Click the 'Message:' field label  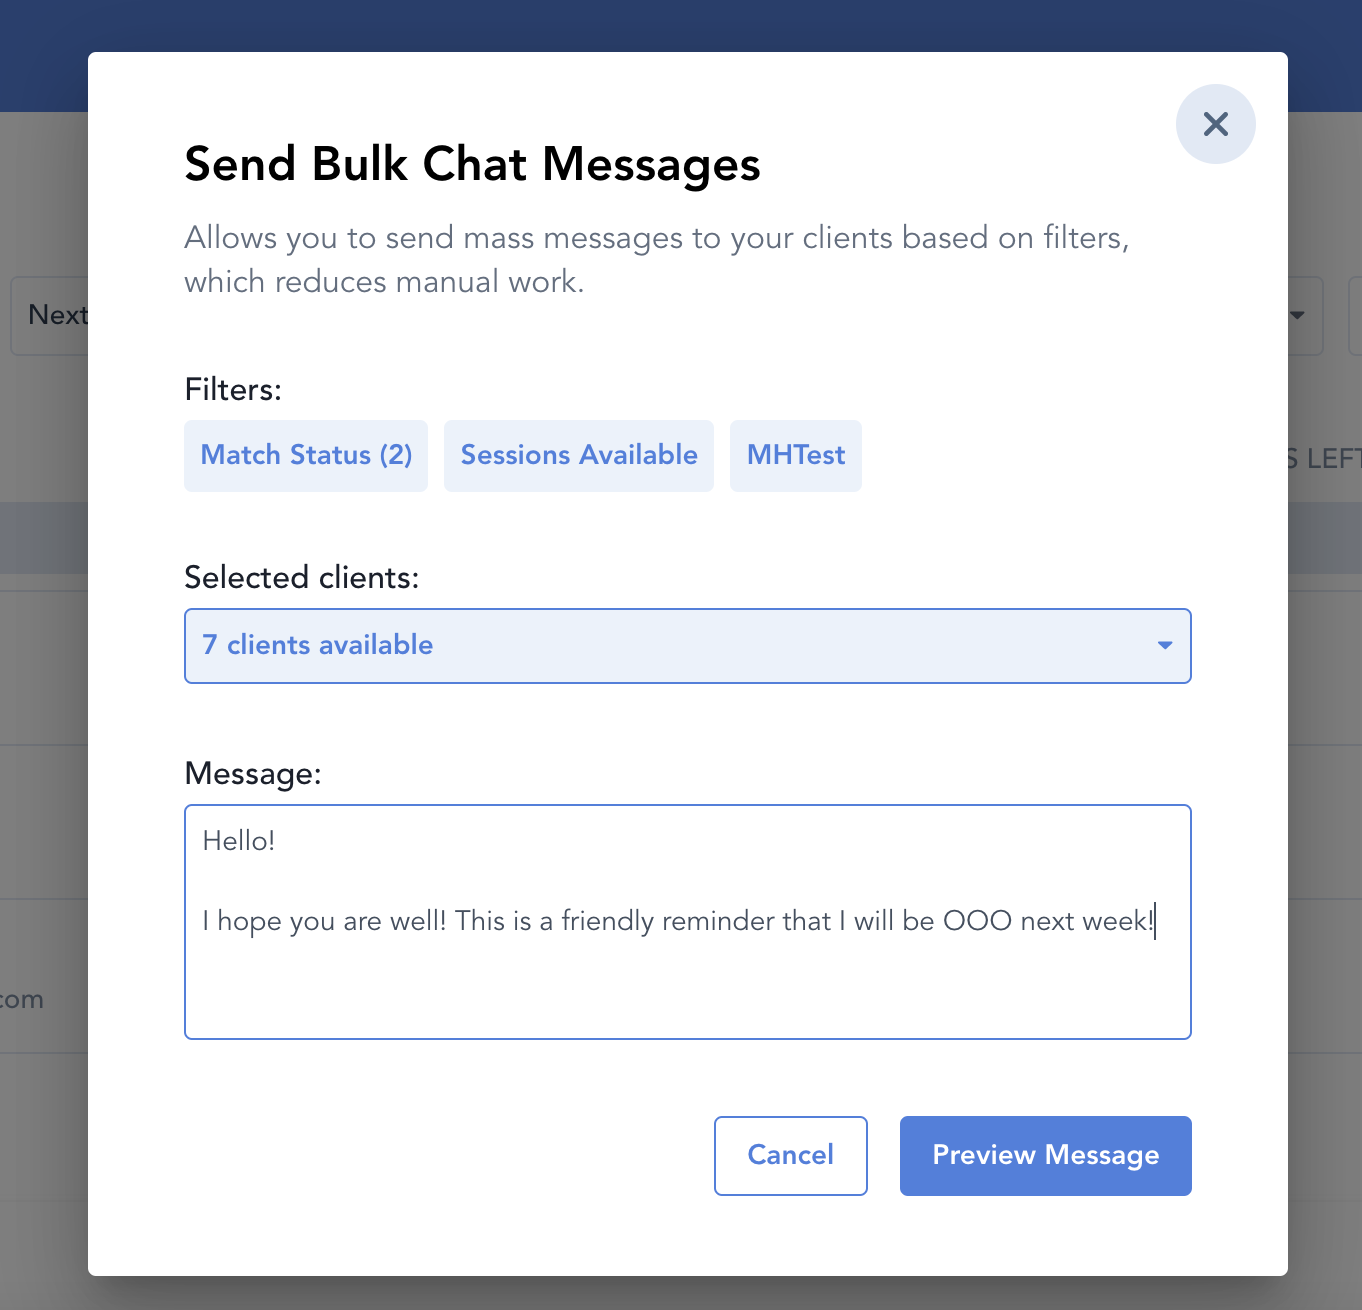[x=253, y=774]
